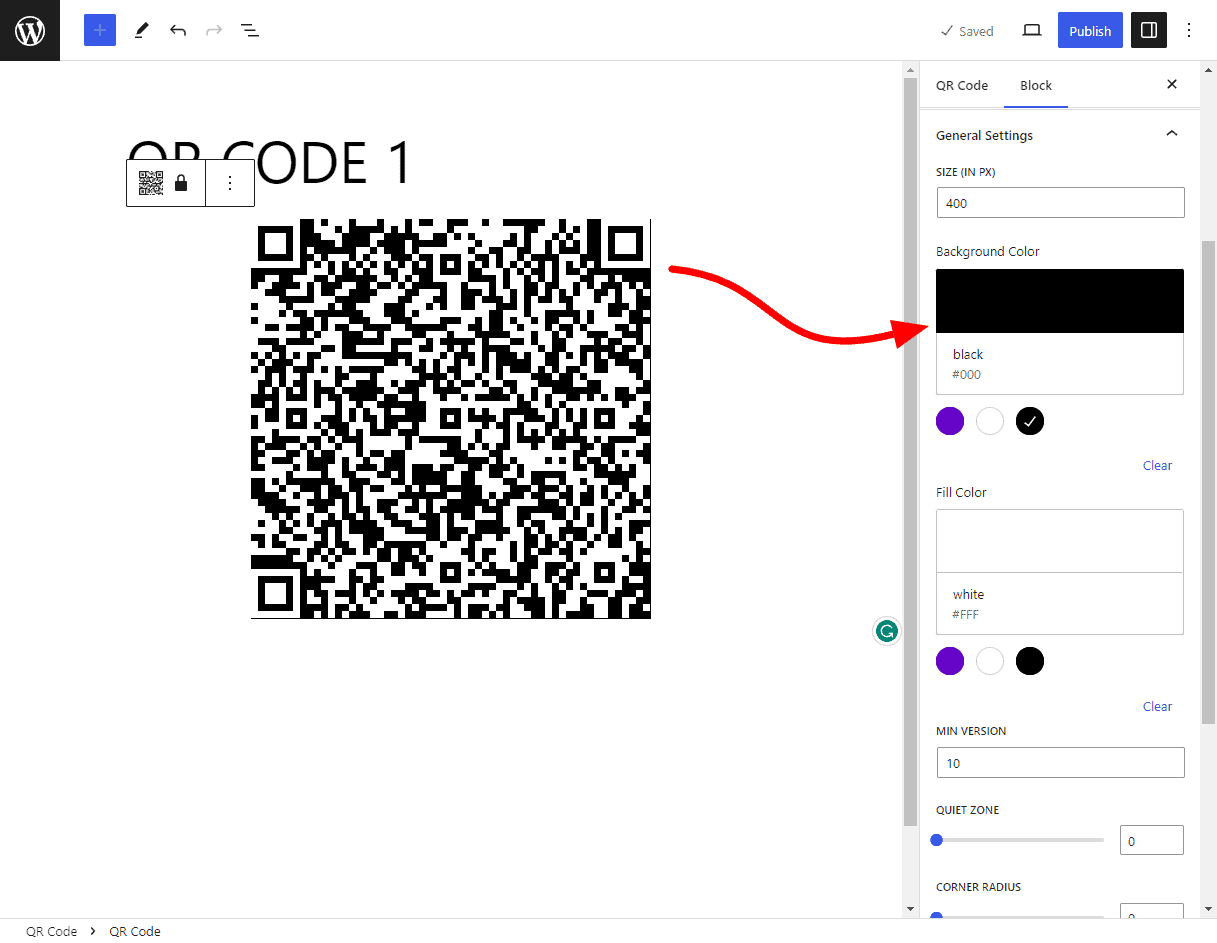This screenshot has height=943, width=1217.
Task: Open editor options with the top-right kebab menu
Action: point(1188,30)
